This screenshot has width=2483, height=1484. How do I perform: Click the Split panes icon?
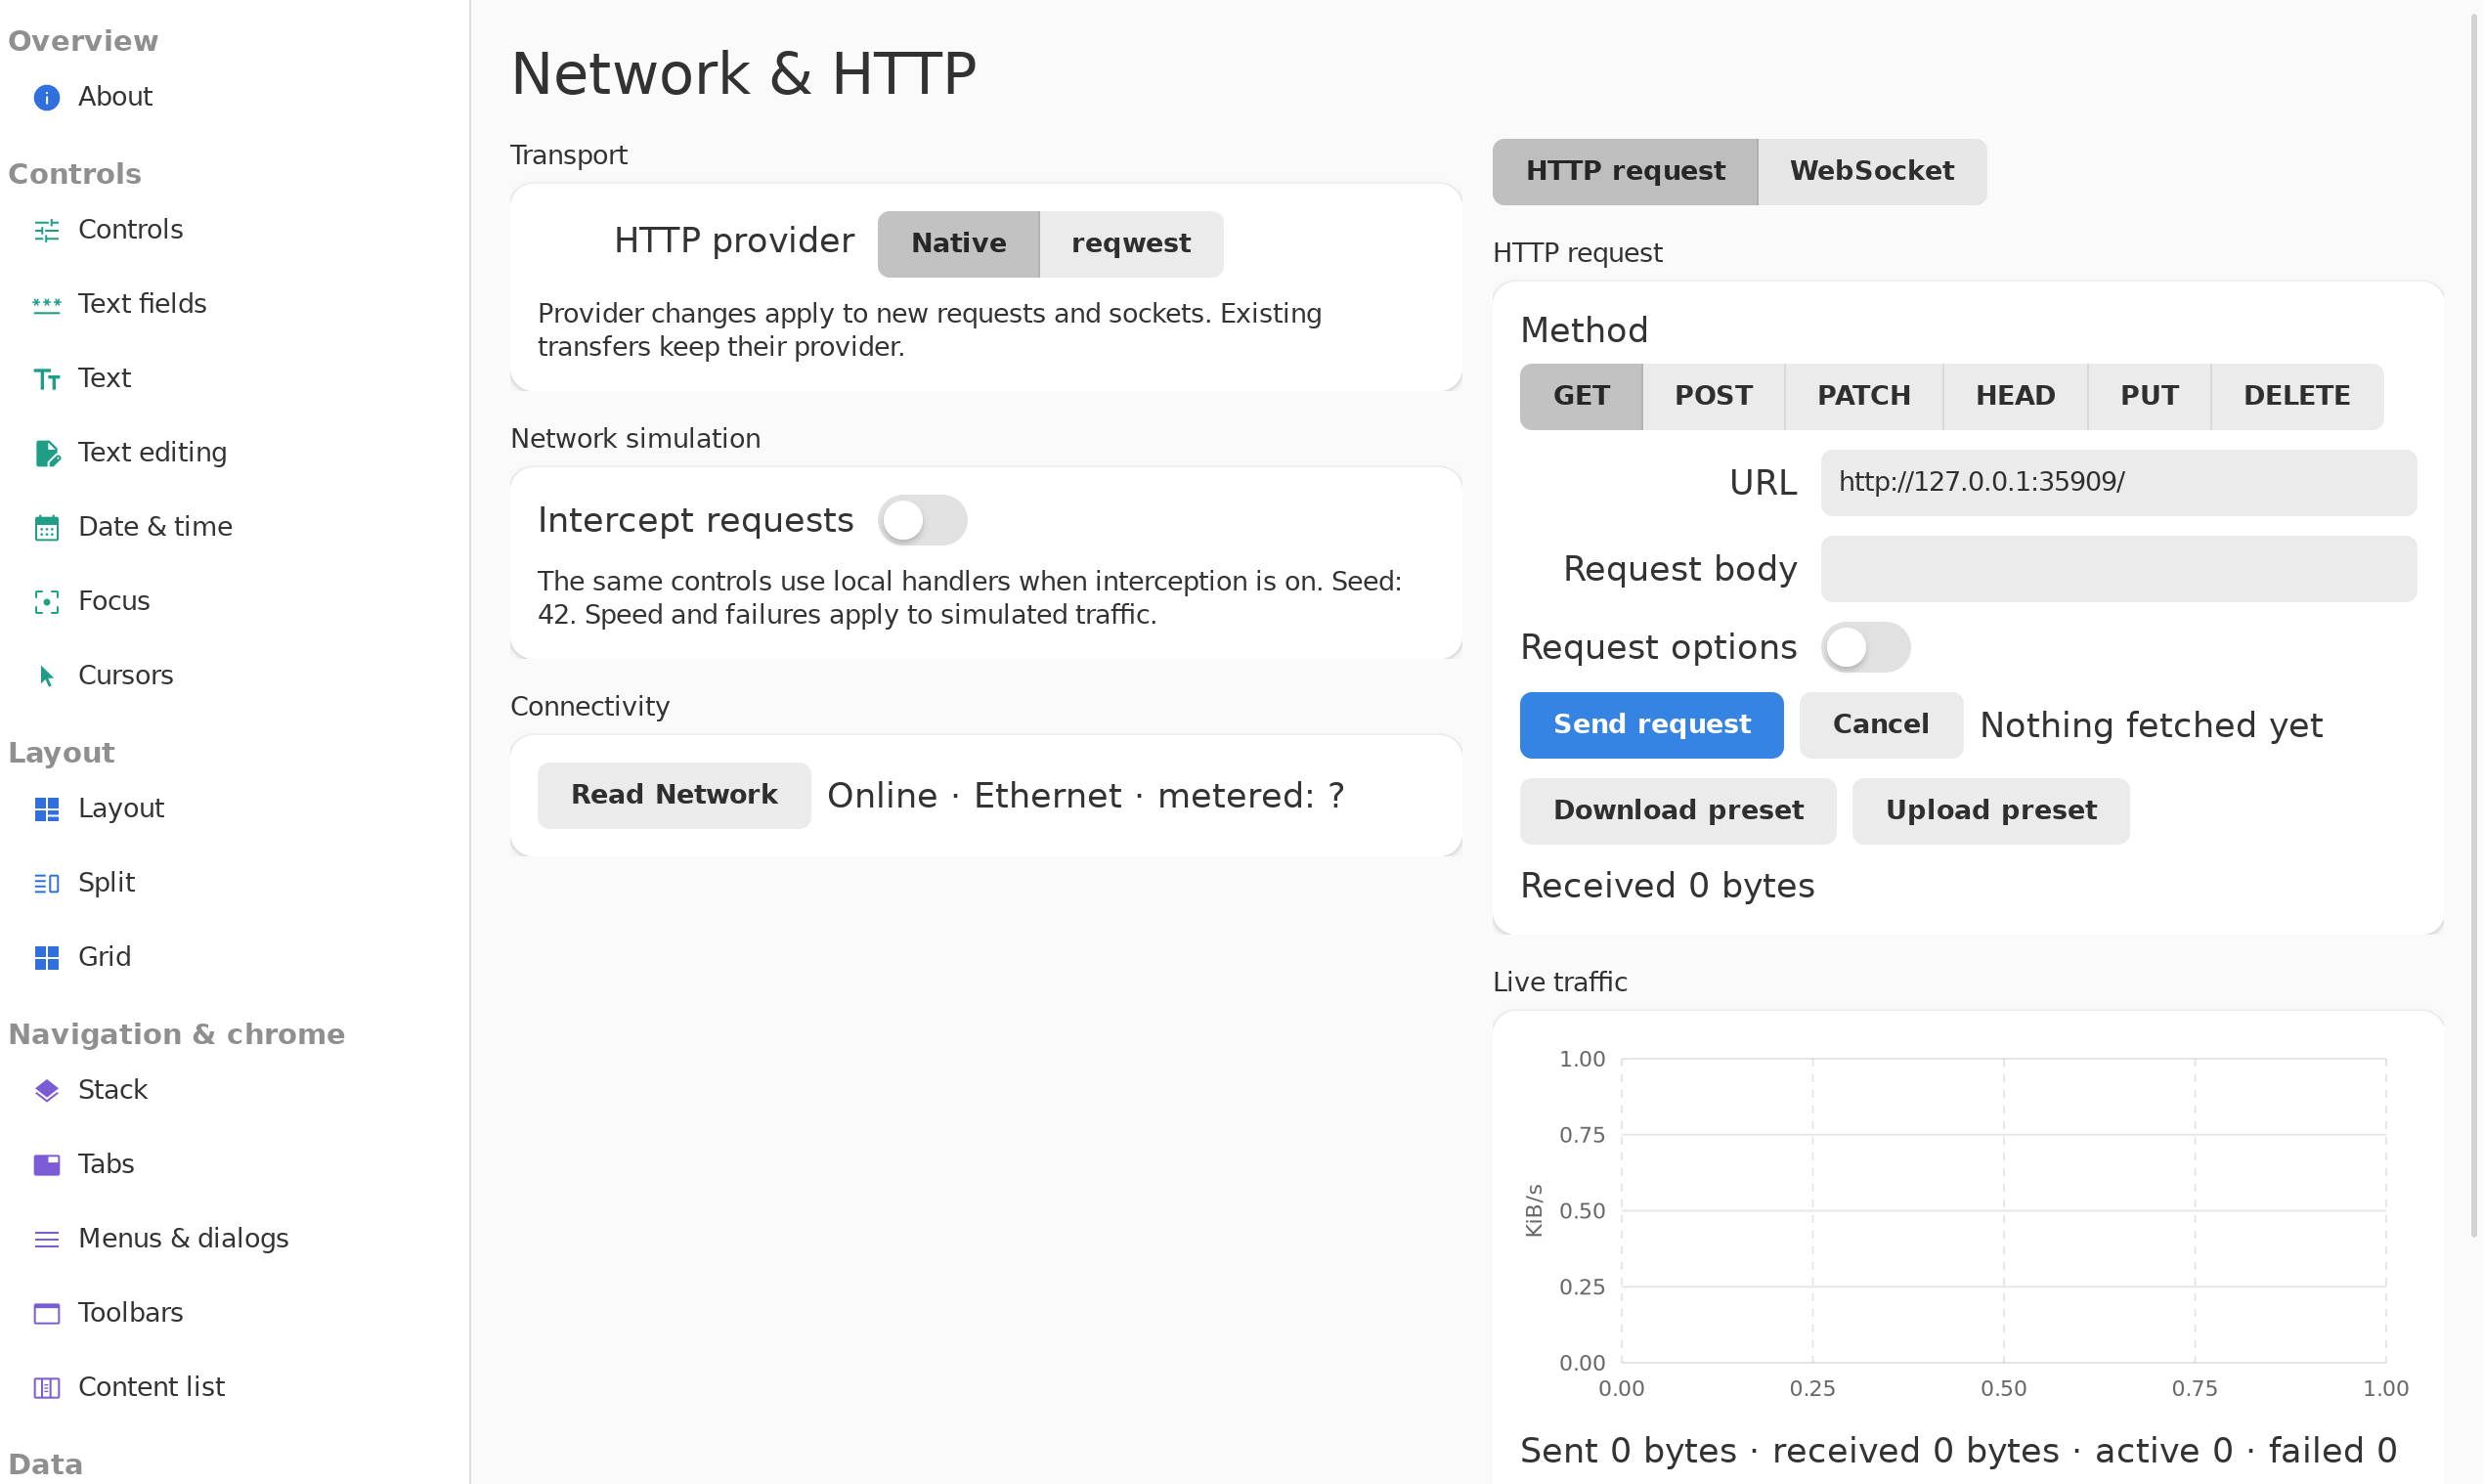[x=47, y=883]
